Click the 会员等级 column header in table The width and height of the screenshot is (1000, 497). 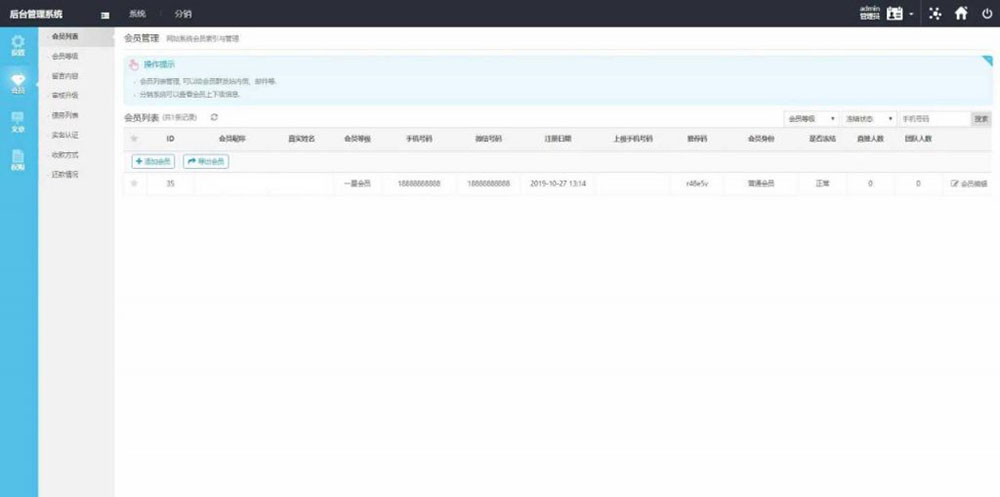(x=358, y=138)
